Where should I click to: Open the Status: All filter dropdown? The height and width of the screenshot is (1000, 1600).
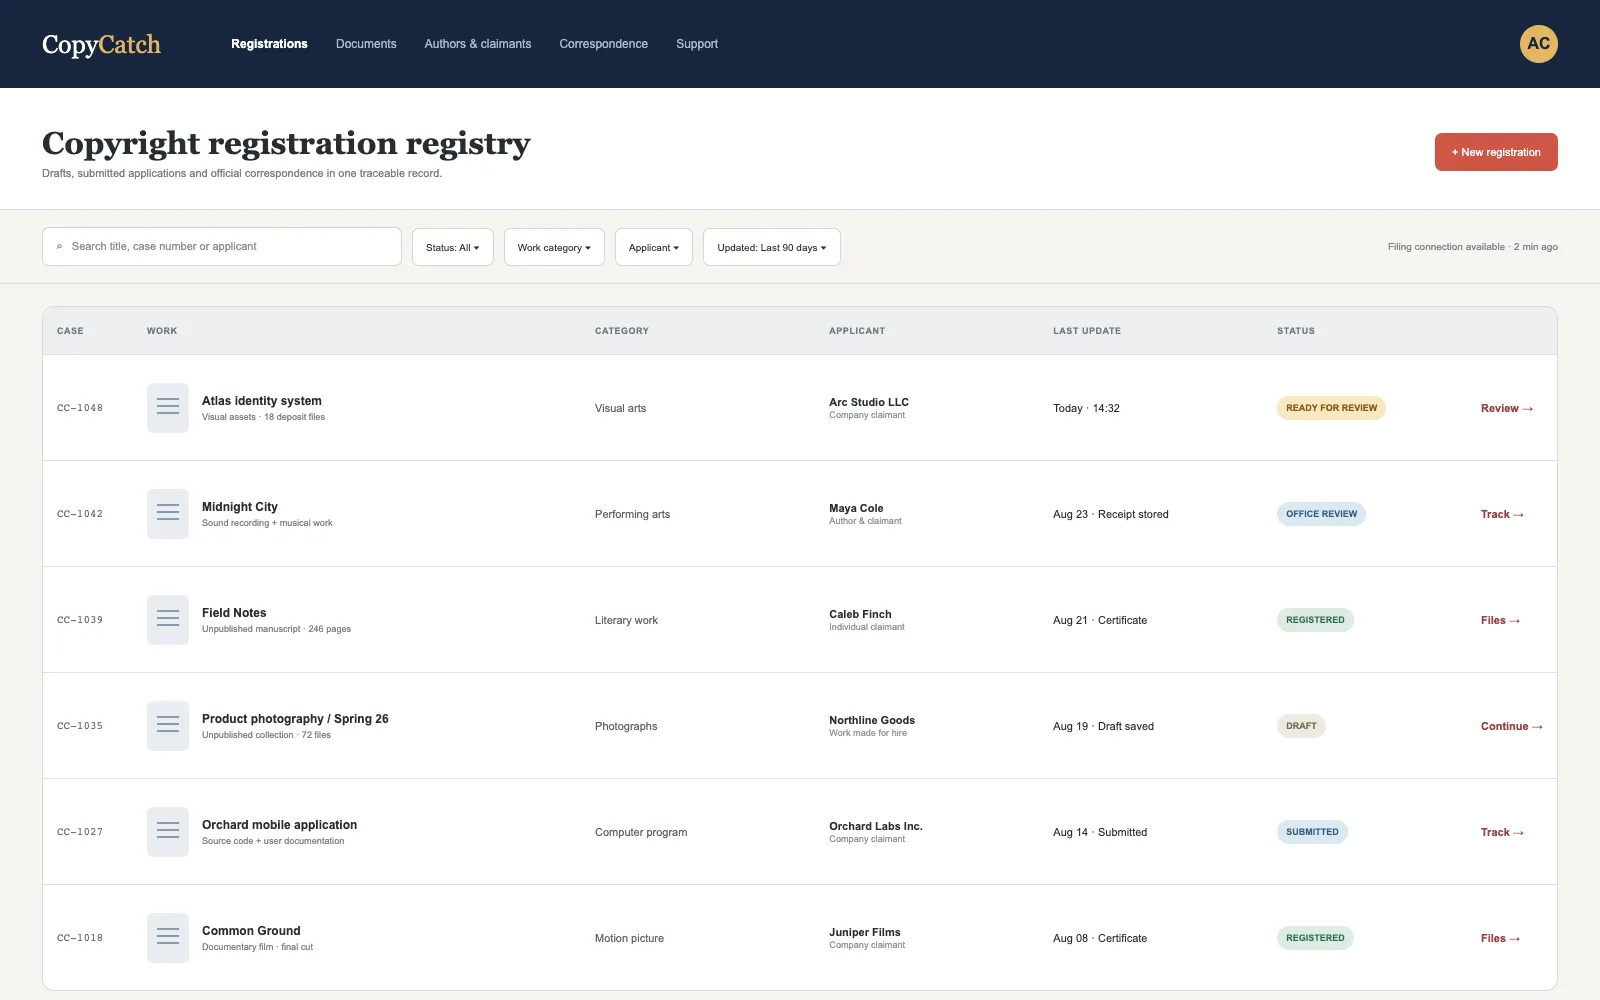tap(453, 247)
